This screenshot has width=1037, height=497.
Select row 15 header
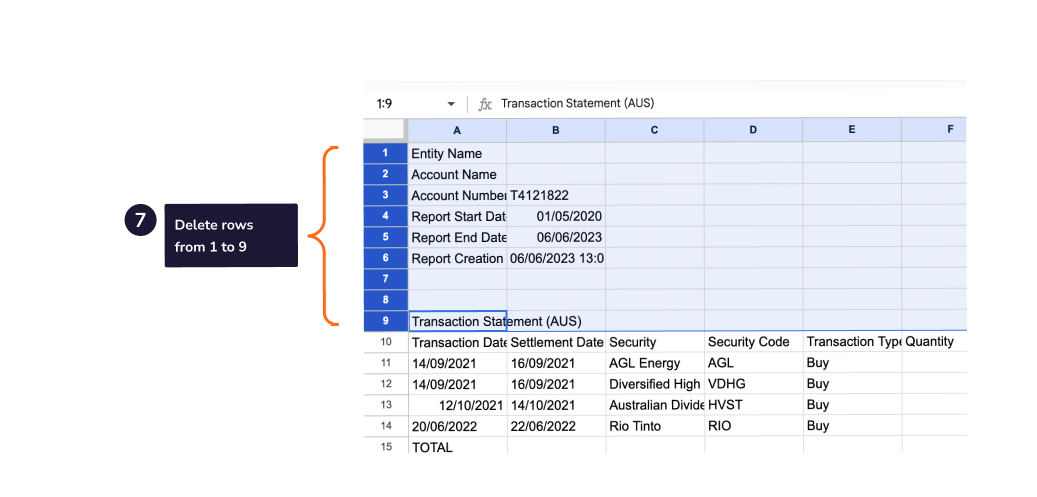386,446
